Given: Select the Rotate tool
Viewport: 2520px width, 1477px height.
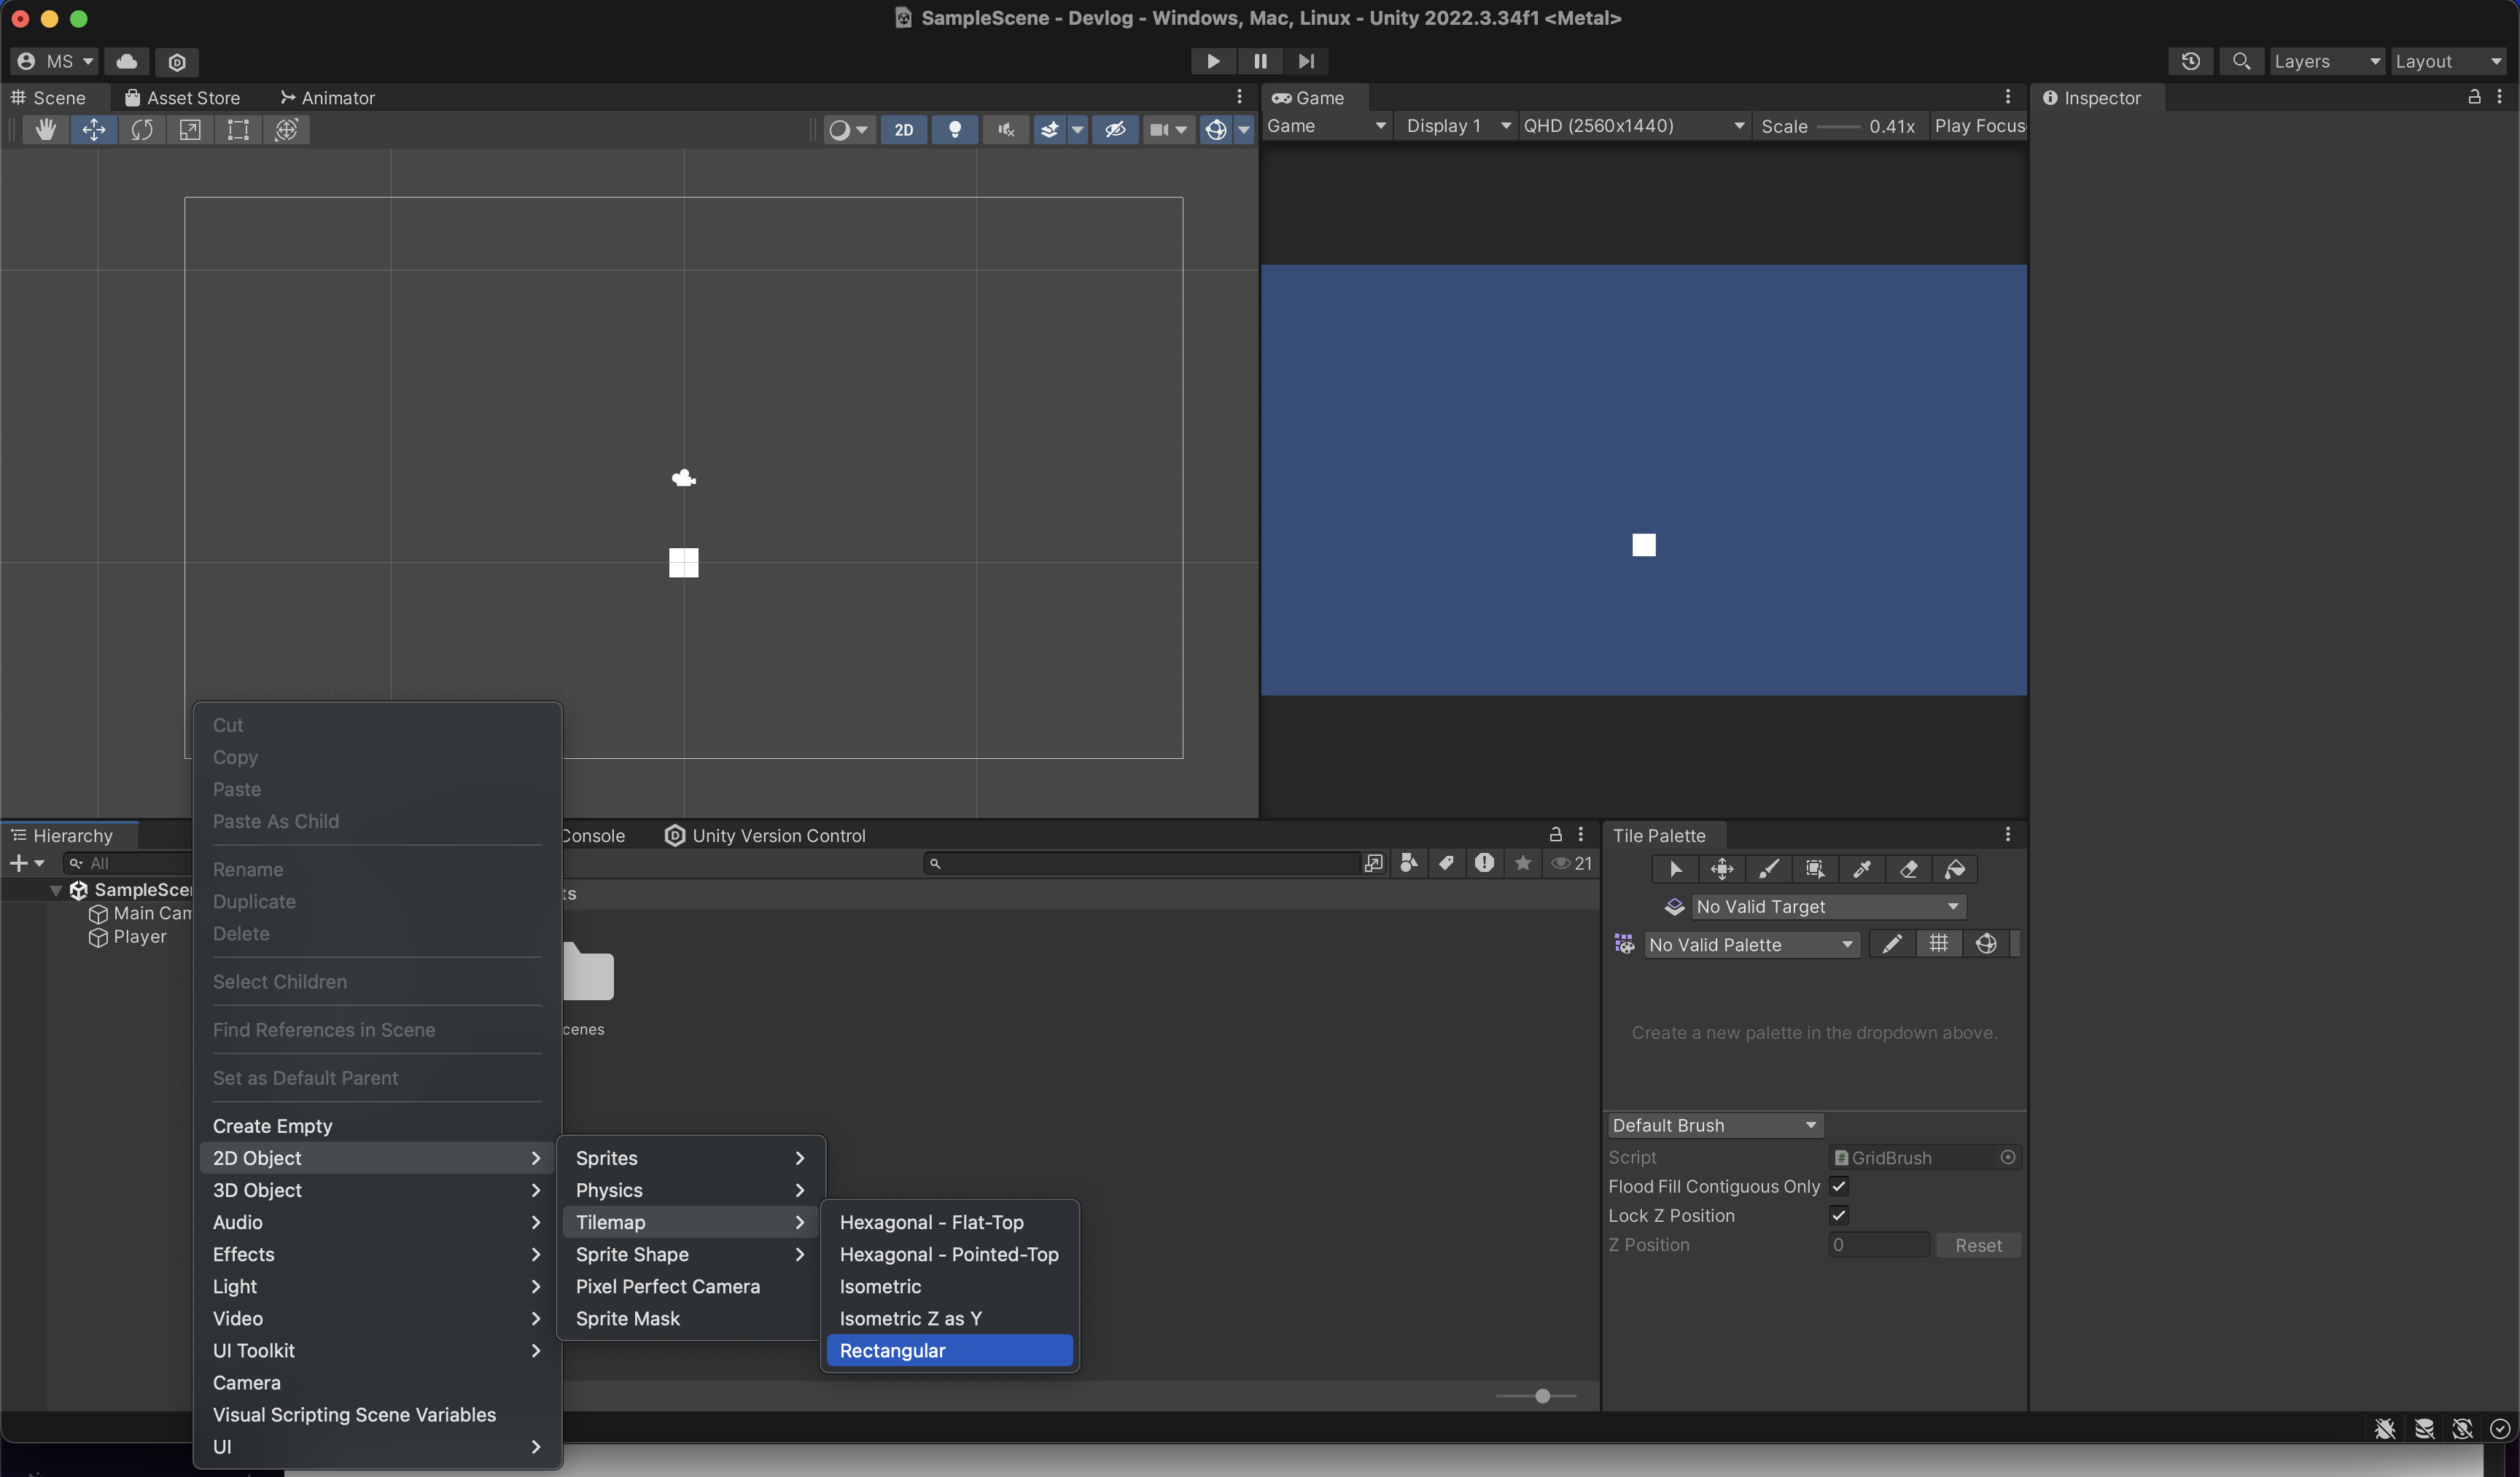Looking at the screenshot, I should click(142, 130).
